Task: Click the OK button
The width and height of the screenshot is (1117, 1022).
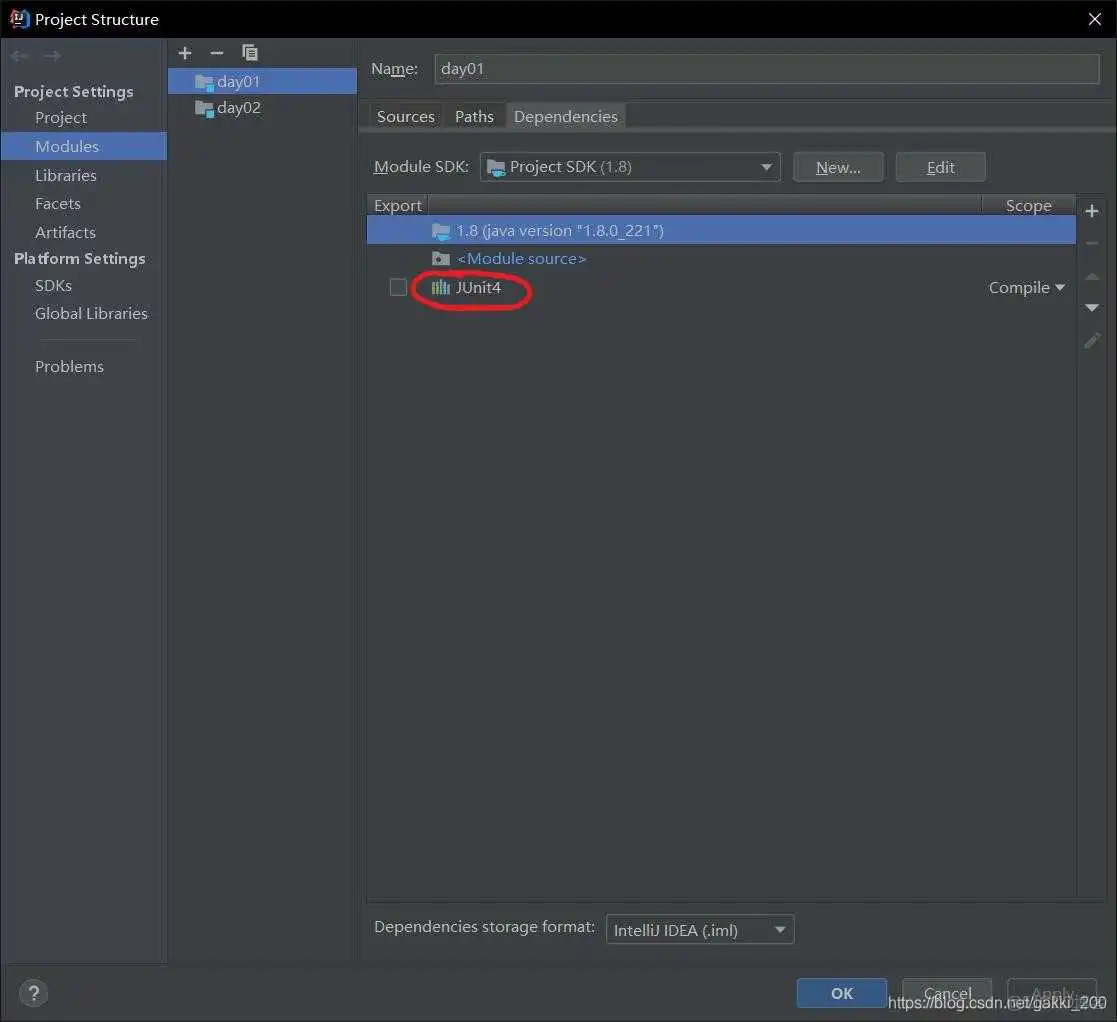Action: point(841,992)
